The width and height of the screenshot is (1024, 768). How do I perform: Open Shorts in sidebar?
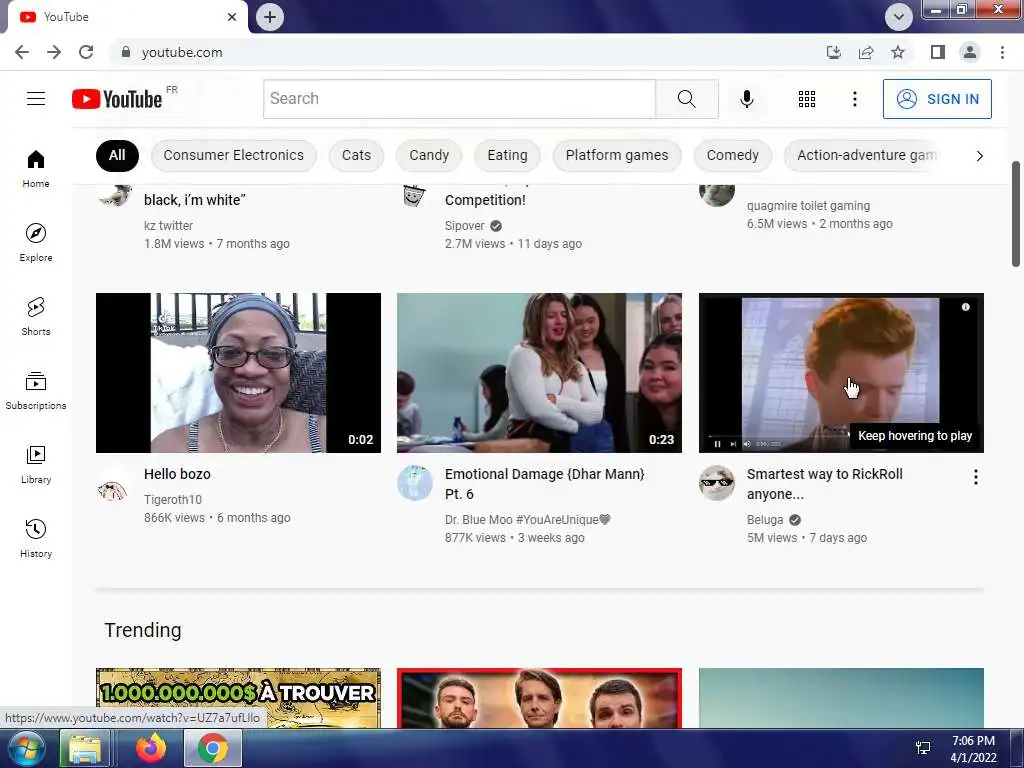click(36, 316)
